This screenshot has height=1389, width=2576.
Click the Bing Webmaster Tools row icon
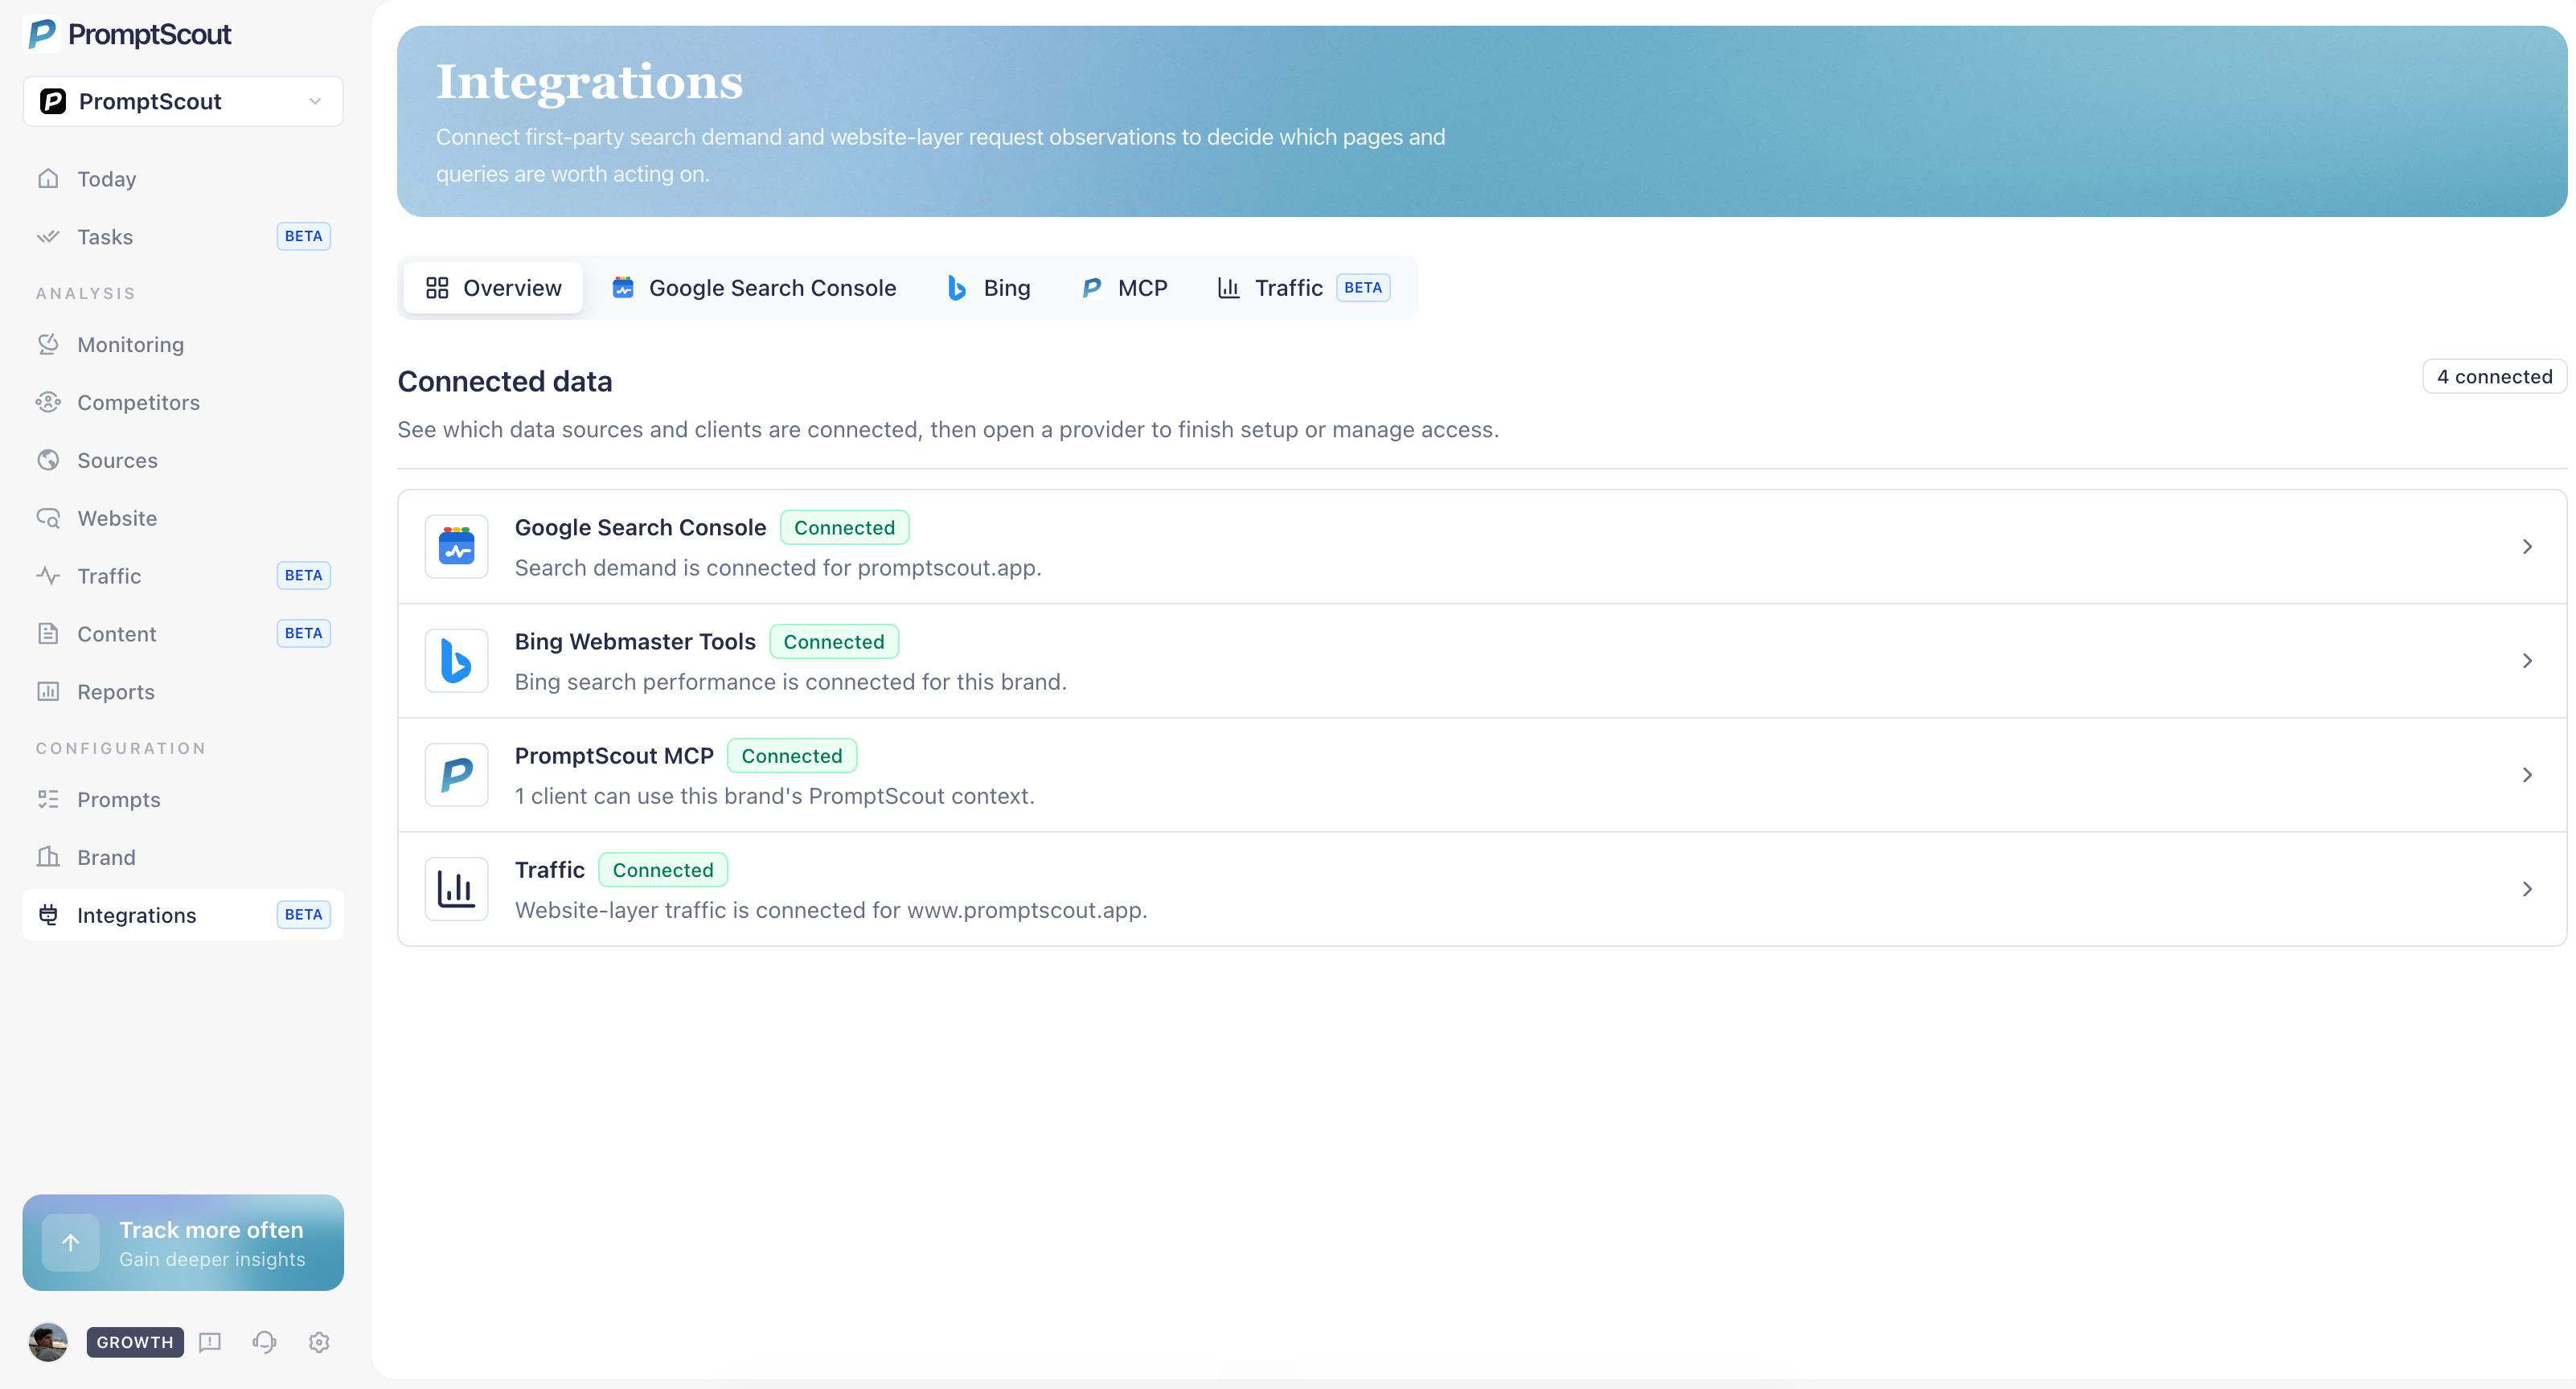click(x=457, y=661)
